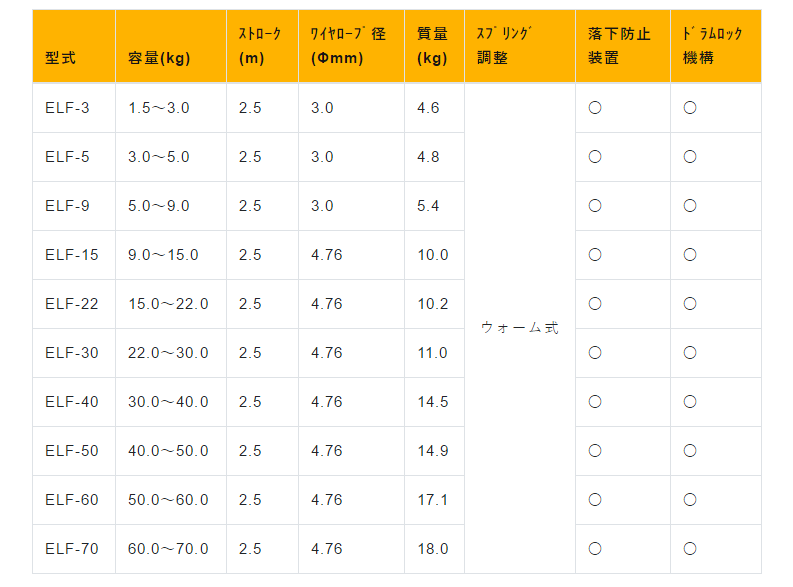Click the 質量(kg) column header
Screen dimensions: 793x587
pyautogui.click(x=434, y=46)
